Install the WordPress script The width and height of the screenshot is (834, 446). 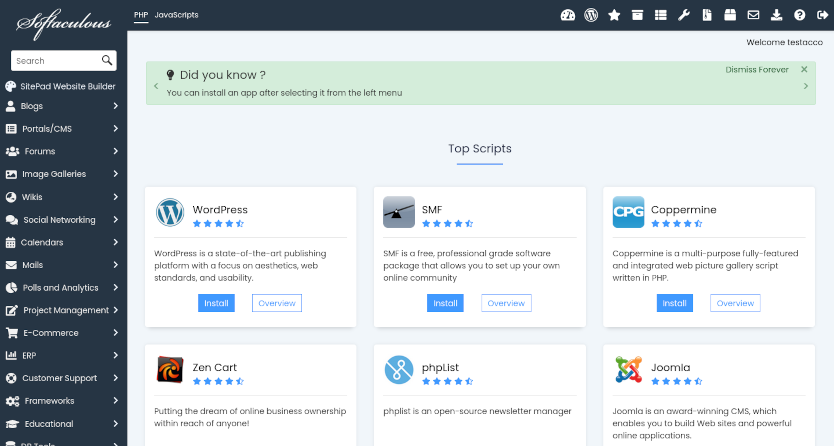click(x=216, y=303)
